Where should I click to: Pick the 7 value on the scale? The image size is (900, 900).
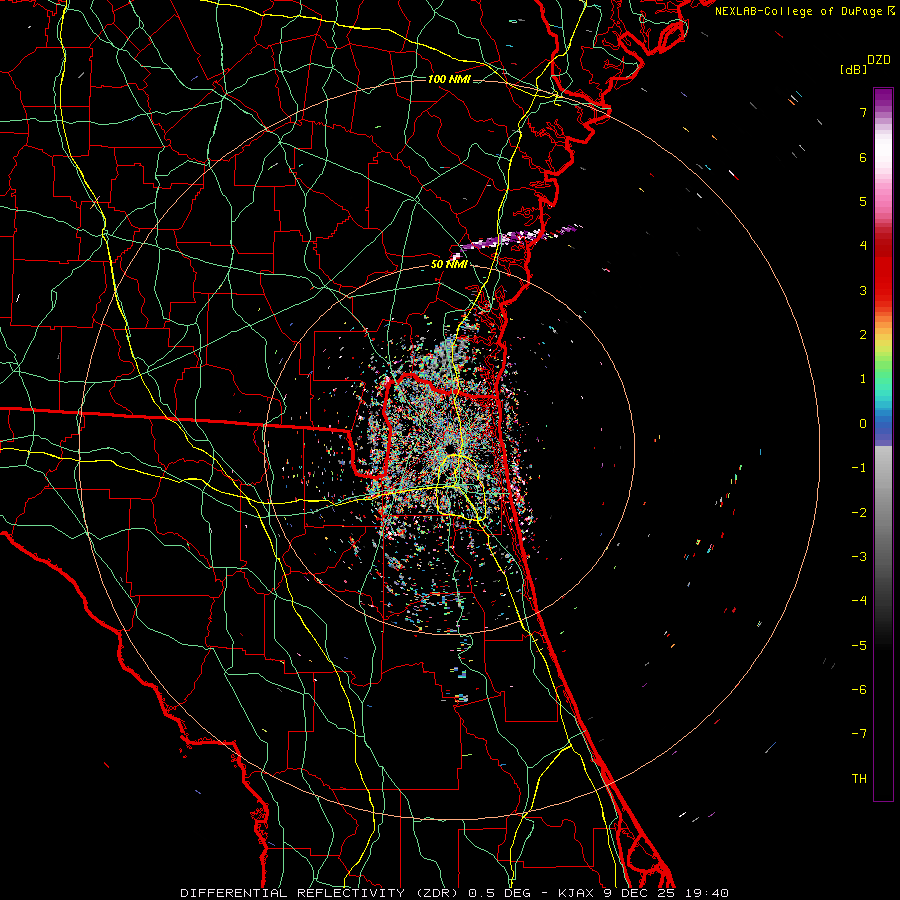coord(863,112)
